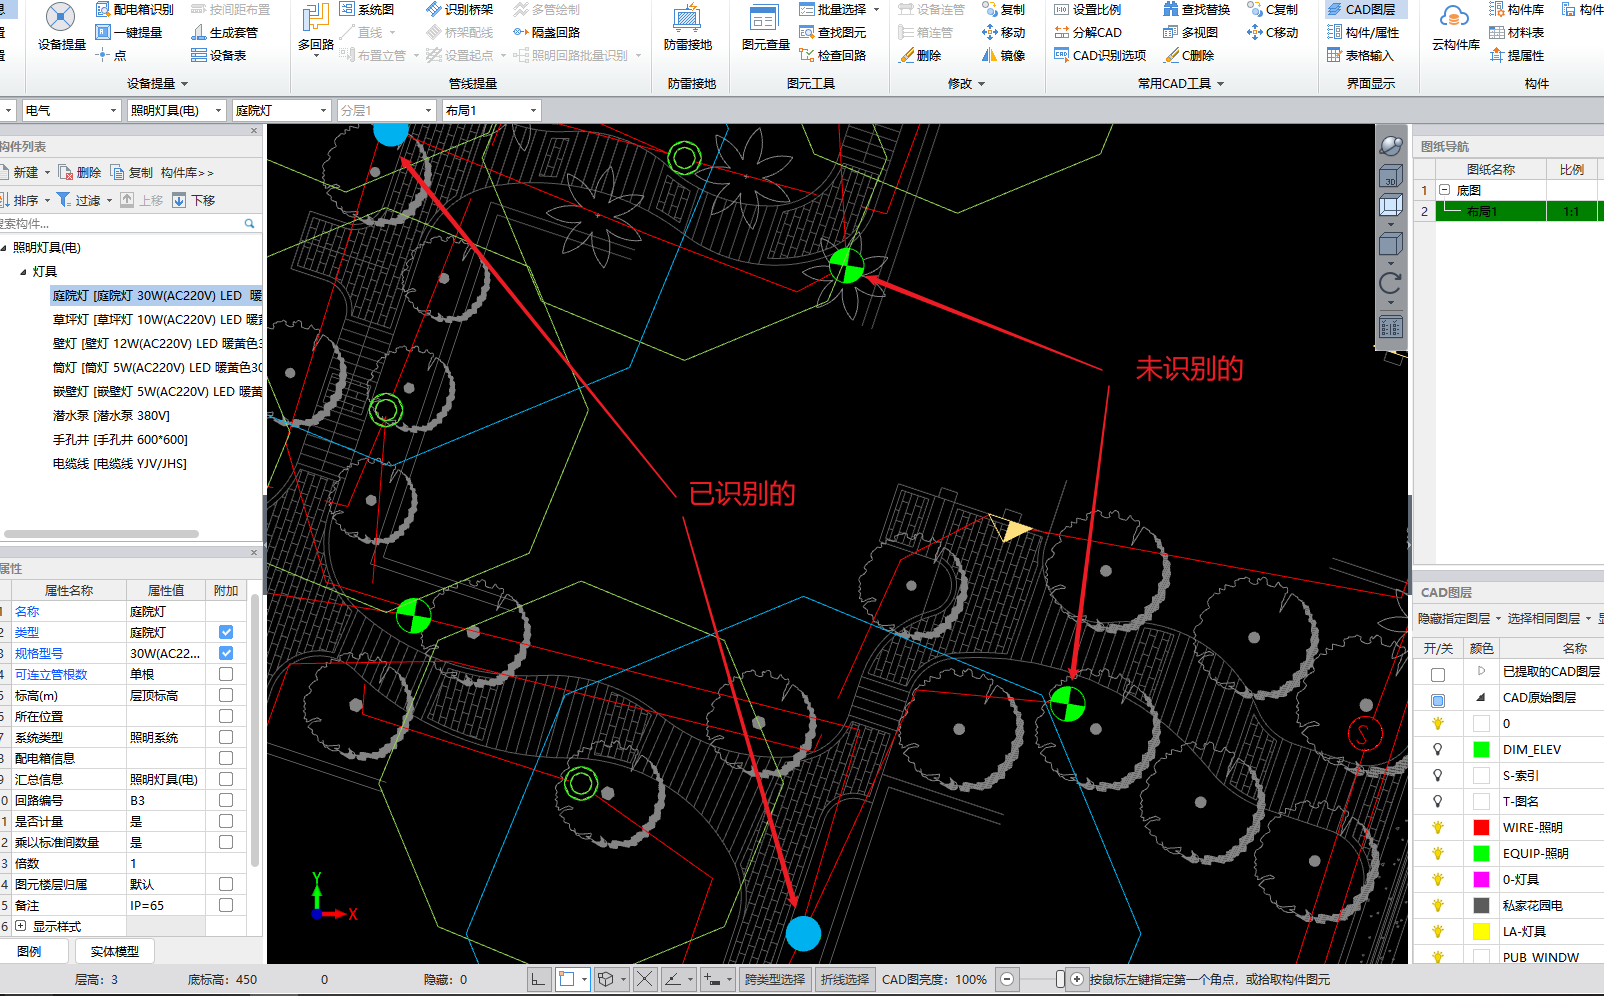This screenshot has height=996, width=1604.
Task: Click the 下移 move-down button
Action: click(194, 200)
